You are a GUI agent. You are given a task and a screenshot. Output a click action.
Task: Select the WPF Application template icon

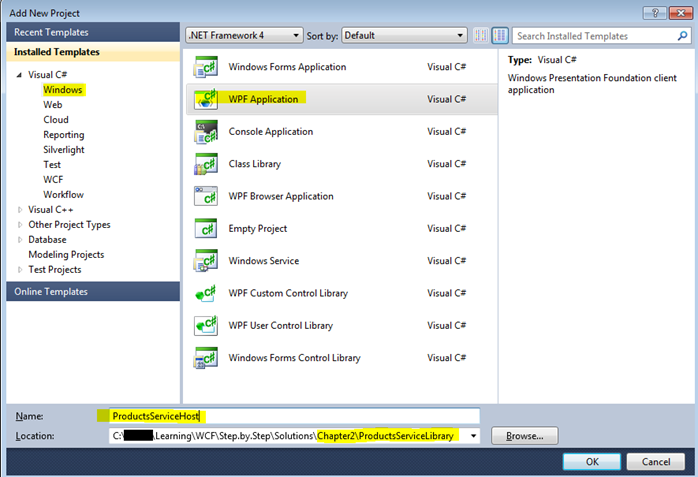pyautogui.click(x=205, y=100)
